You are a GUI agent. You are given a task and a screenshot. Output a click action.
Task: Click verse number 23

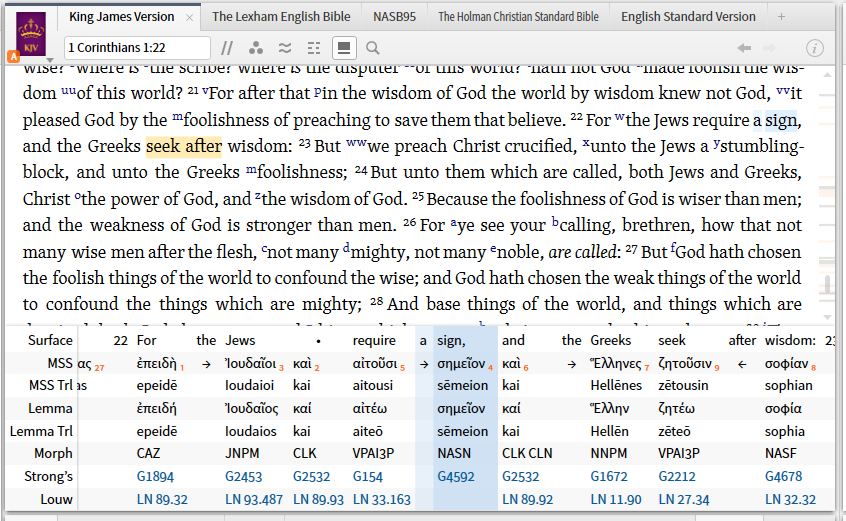(304, 143)
